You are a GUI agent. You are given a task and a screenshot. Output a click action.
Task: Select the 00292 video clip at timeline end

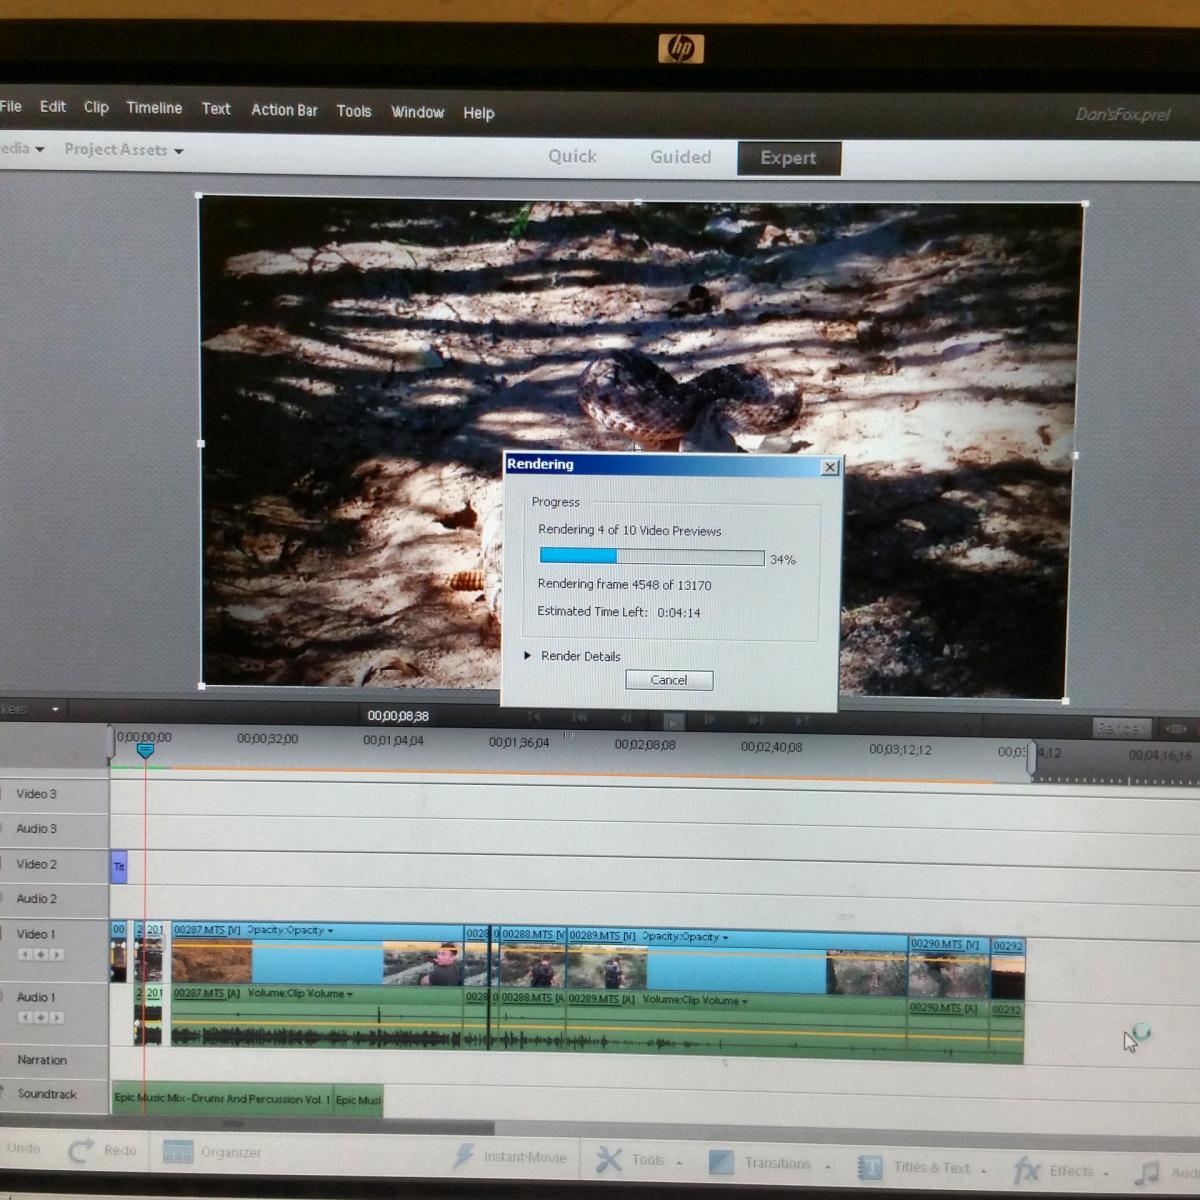(1008, 969)
